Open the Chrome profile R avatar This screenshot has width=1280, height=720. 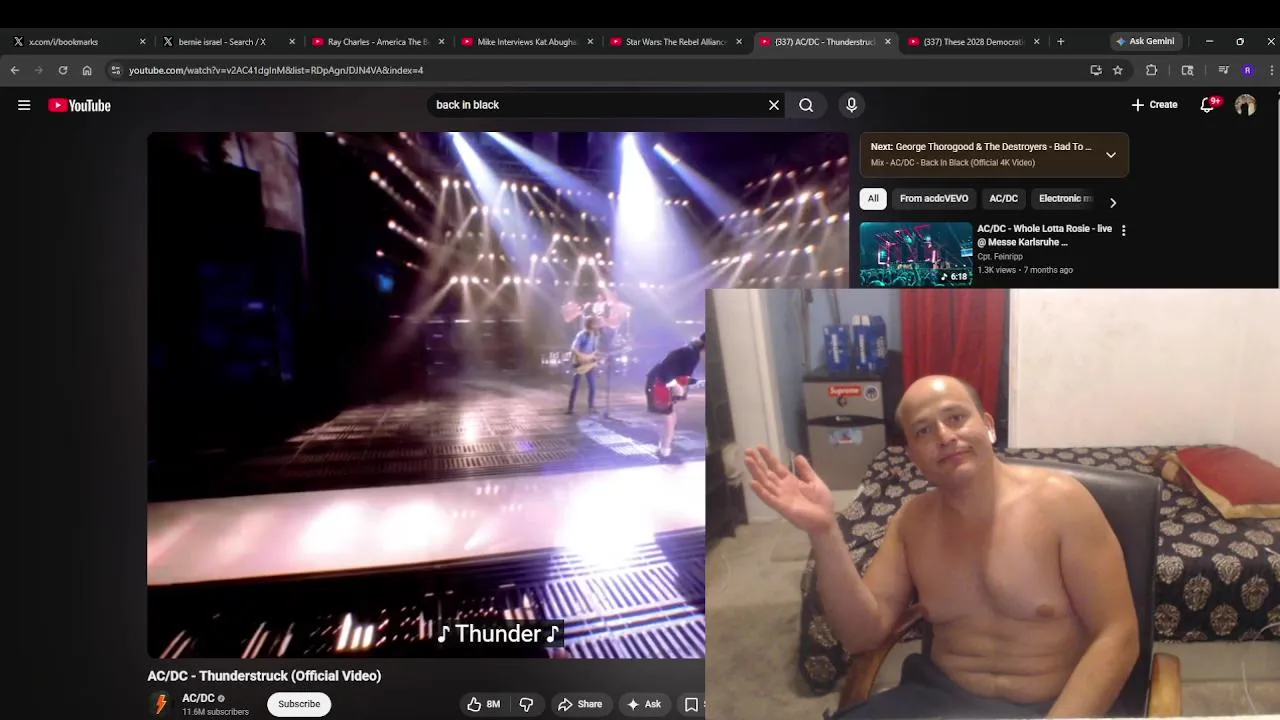pyautogui.click(x=1247, y=70)
